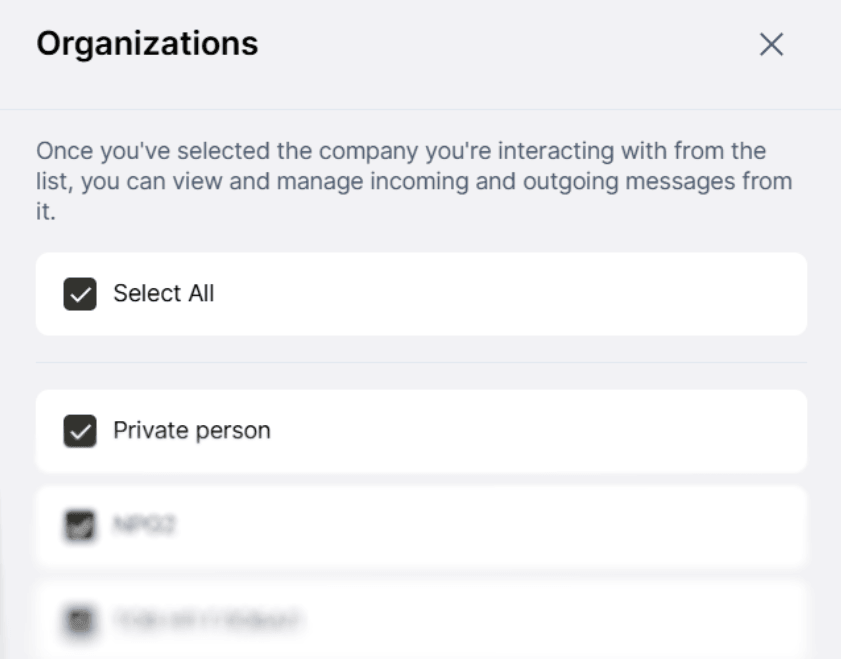
Task: Click the Organizations dialog title
Action: pyautogui.click(x=147, y=44)
